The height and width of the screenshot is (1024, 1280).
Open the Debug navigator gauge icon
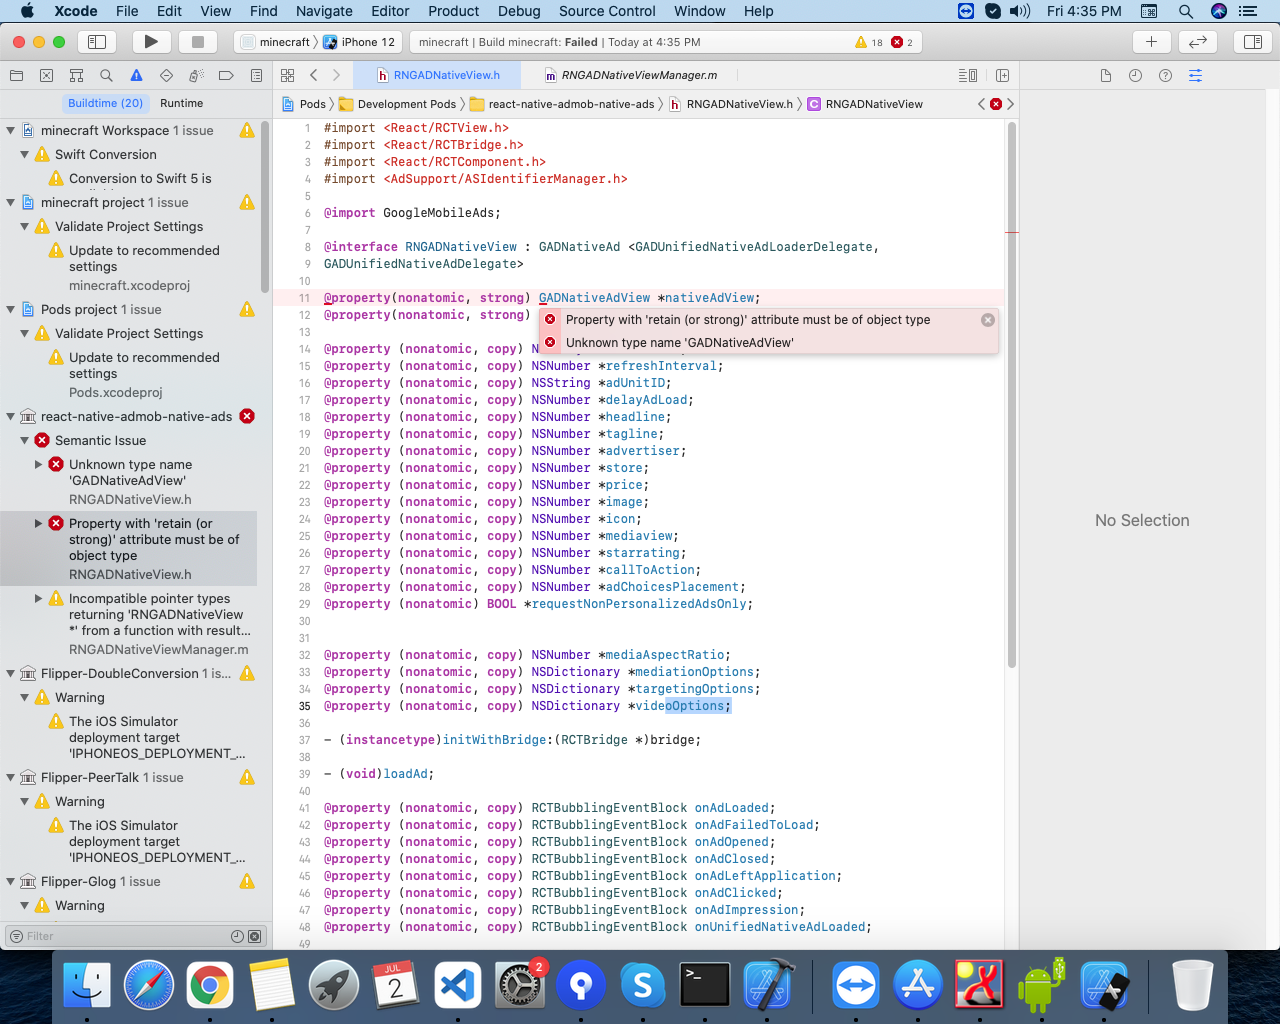pos(196,75)
